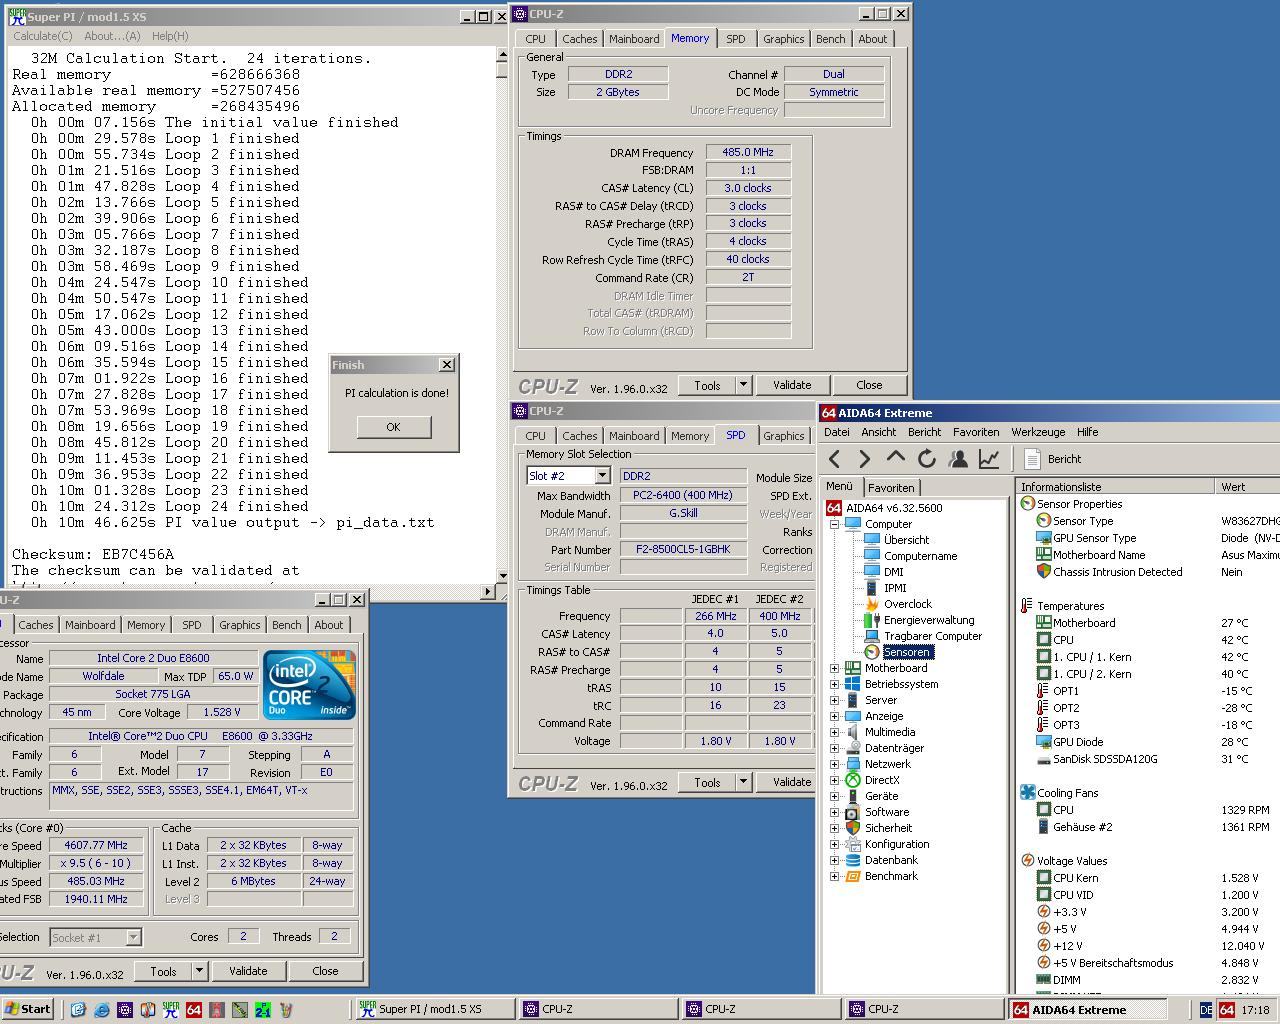
Task: Open the Start menu
Action: [28, 1010]
